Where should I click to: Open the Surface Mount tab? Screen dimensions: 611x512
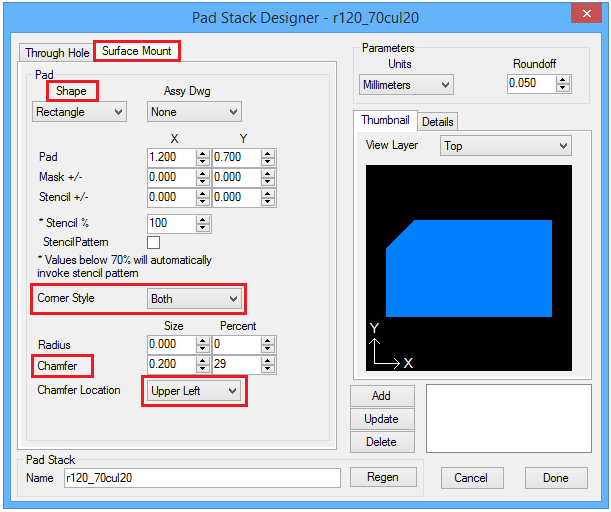pyautogui.click(x=137, y=51)
